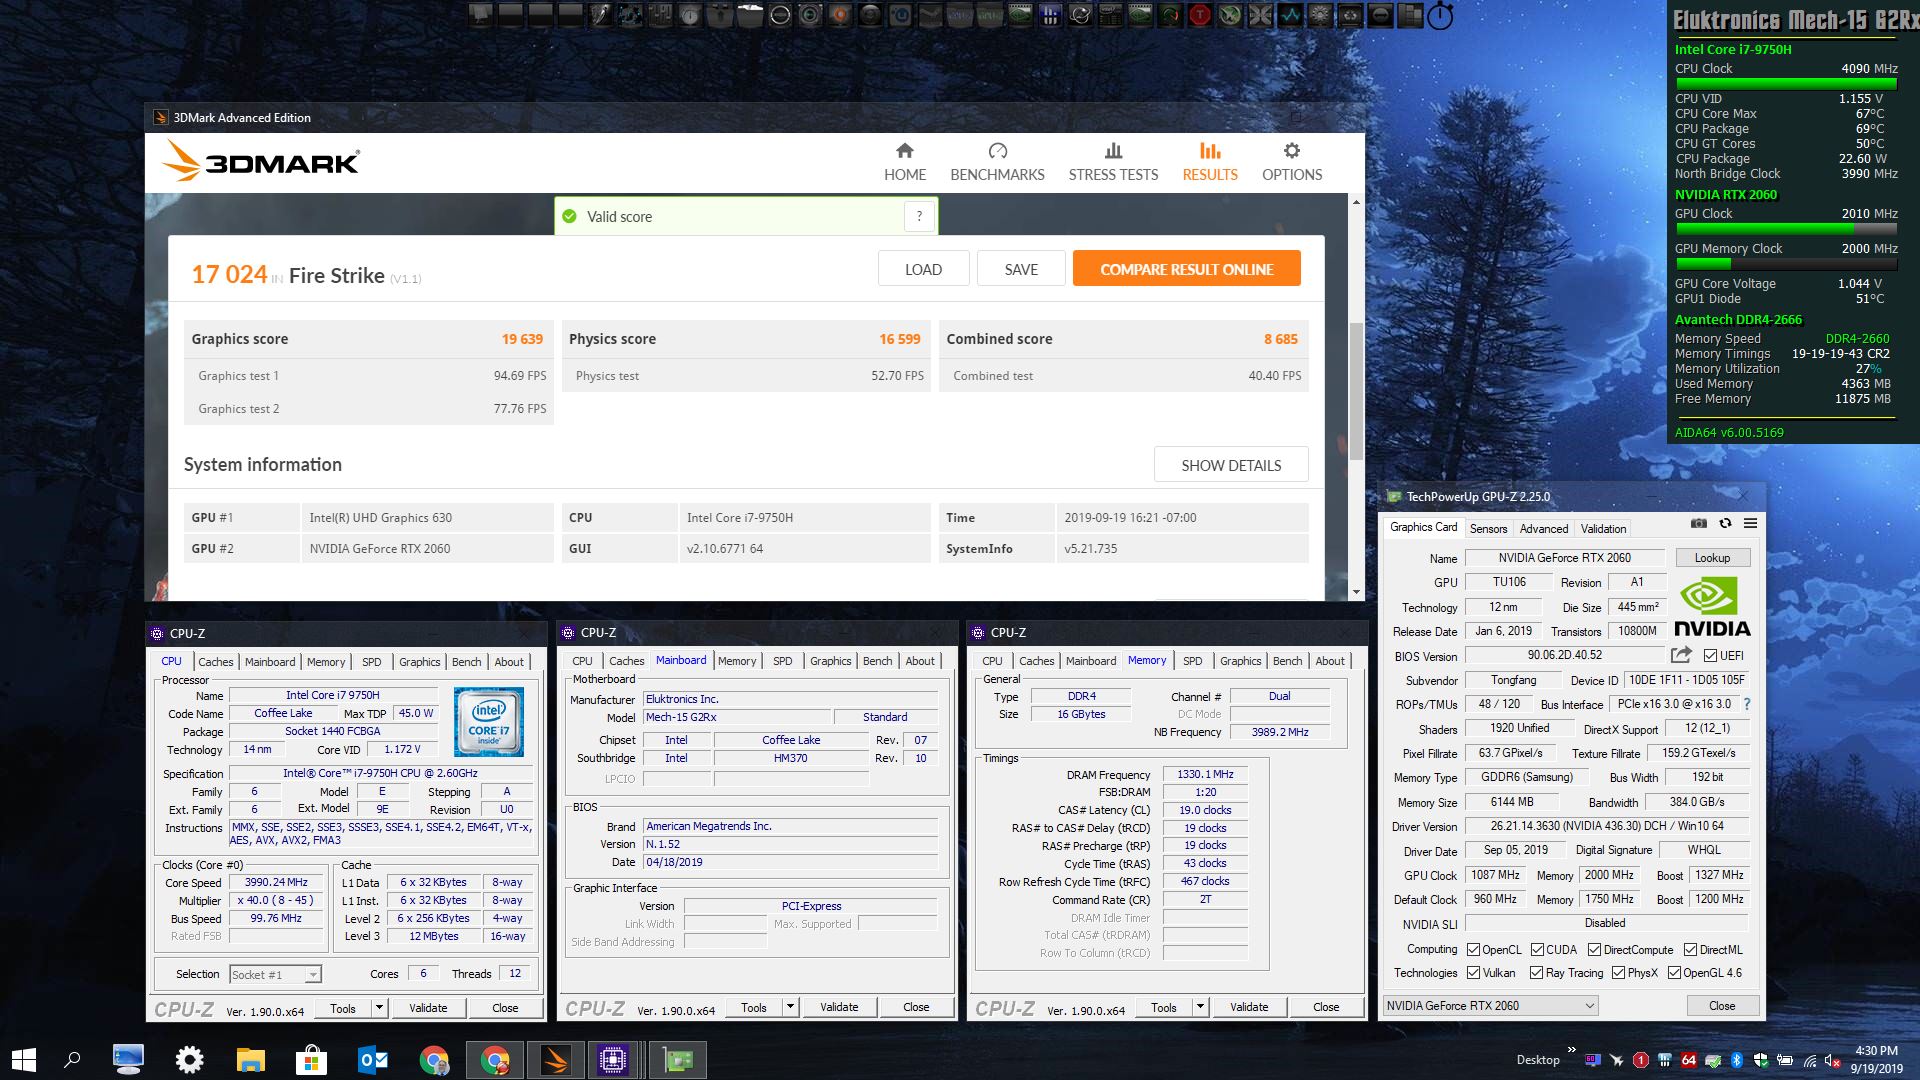Click the blue waveform icon in top dock
This screenshot has height=1080, width=1920.
[x=1290, y=15]
